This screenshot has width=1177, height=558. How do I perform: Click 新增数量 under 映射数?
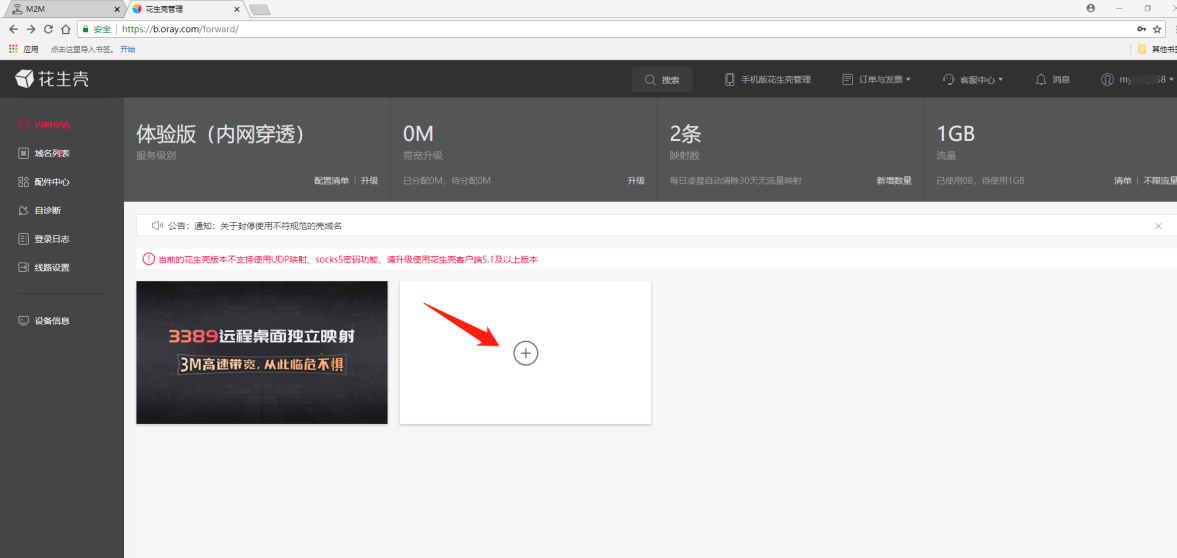894,181
